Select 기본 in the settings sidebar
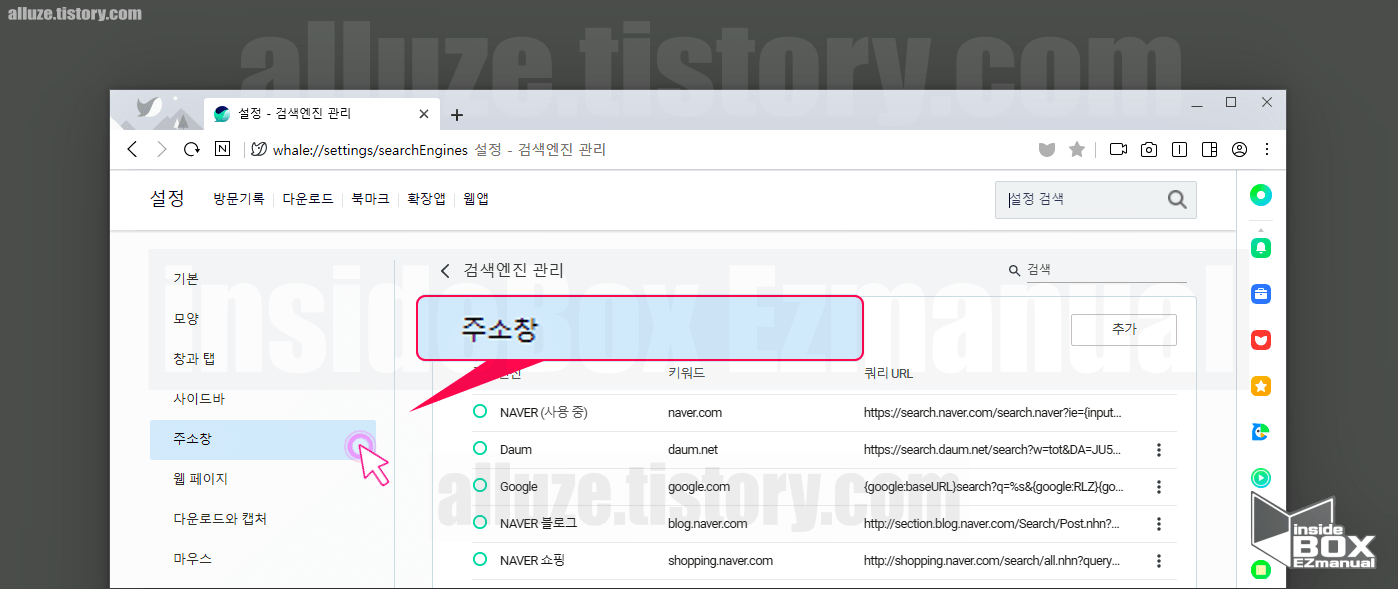 262,279
